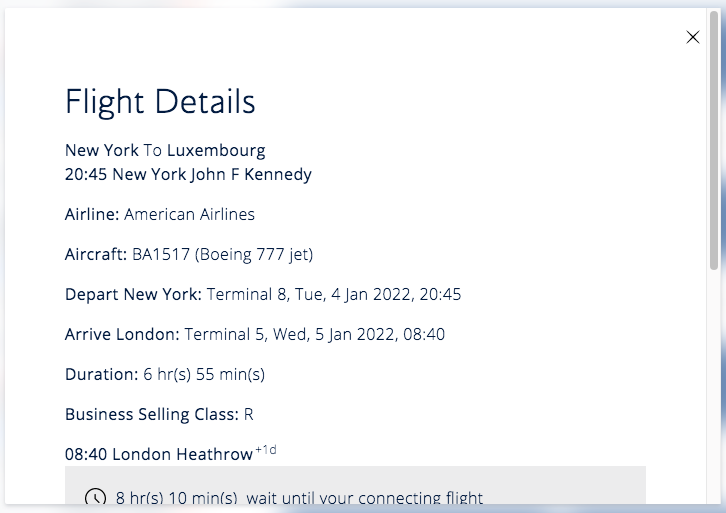Click the clock icon beside connection wait
This screenshot has height=513, width=726.
point(94,497)
